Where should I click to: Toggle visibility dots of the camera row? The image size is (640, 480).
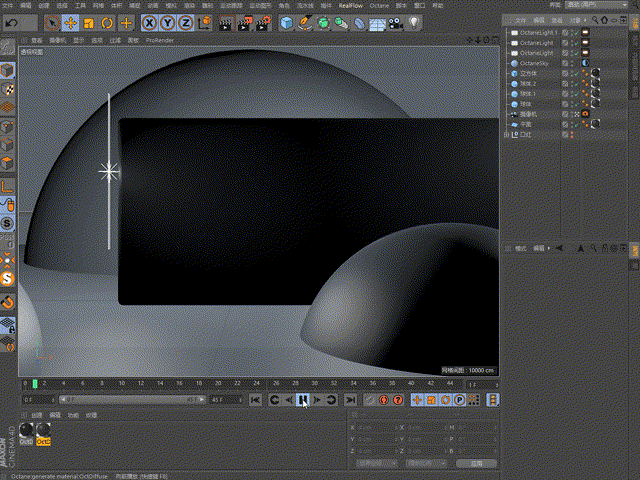tap(573, 114)
